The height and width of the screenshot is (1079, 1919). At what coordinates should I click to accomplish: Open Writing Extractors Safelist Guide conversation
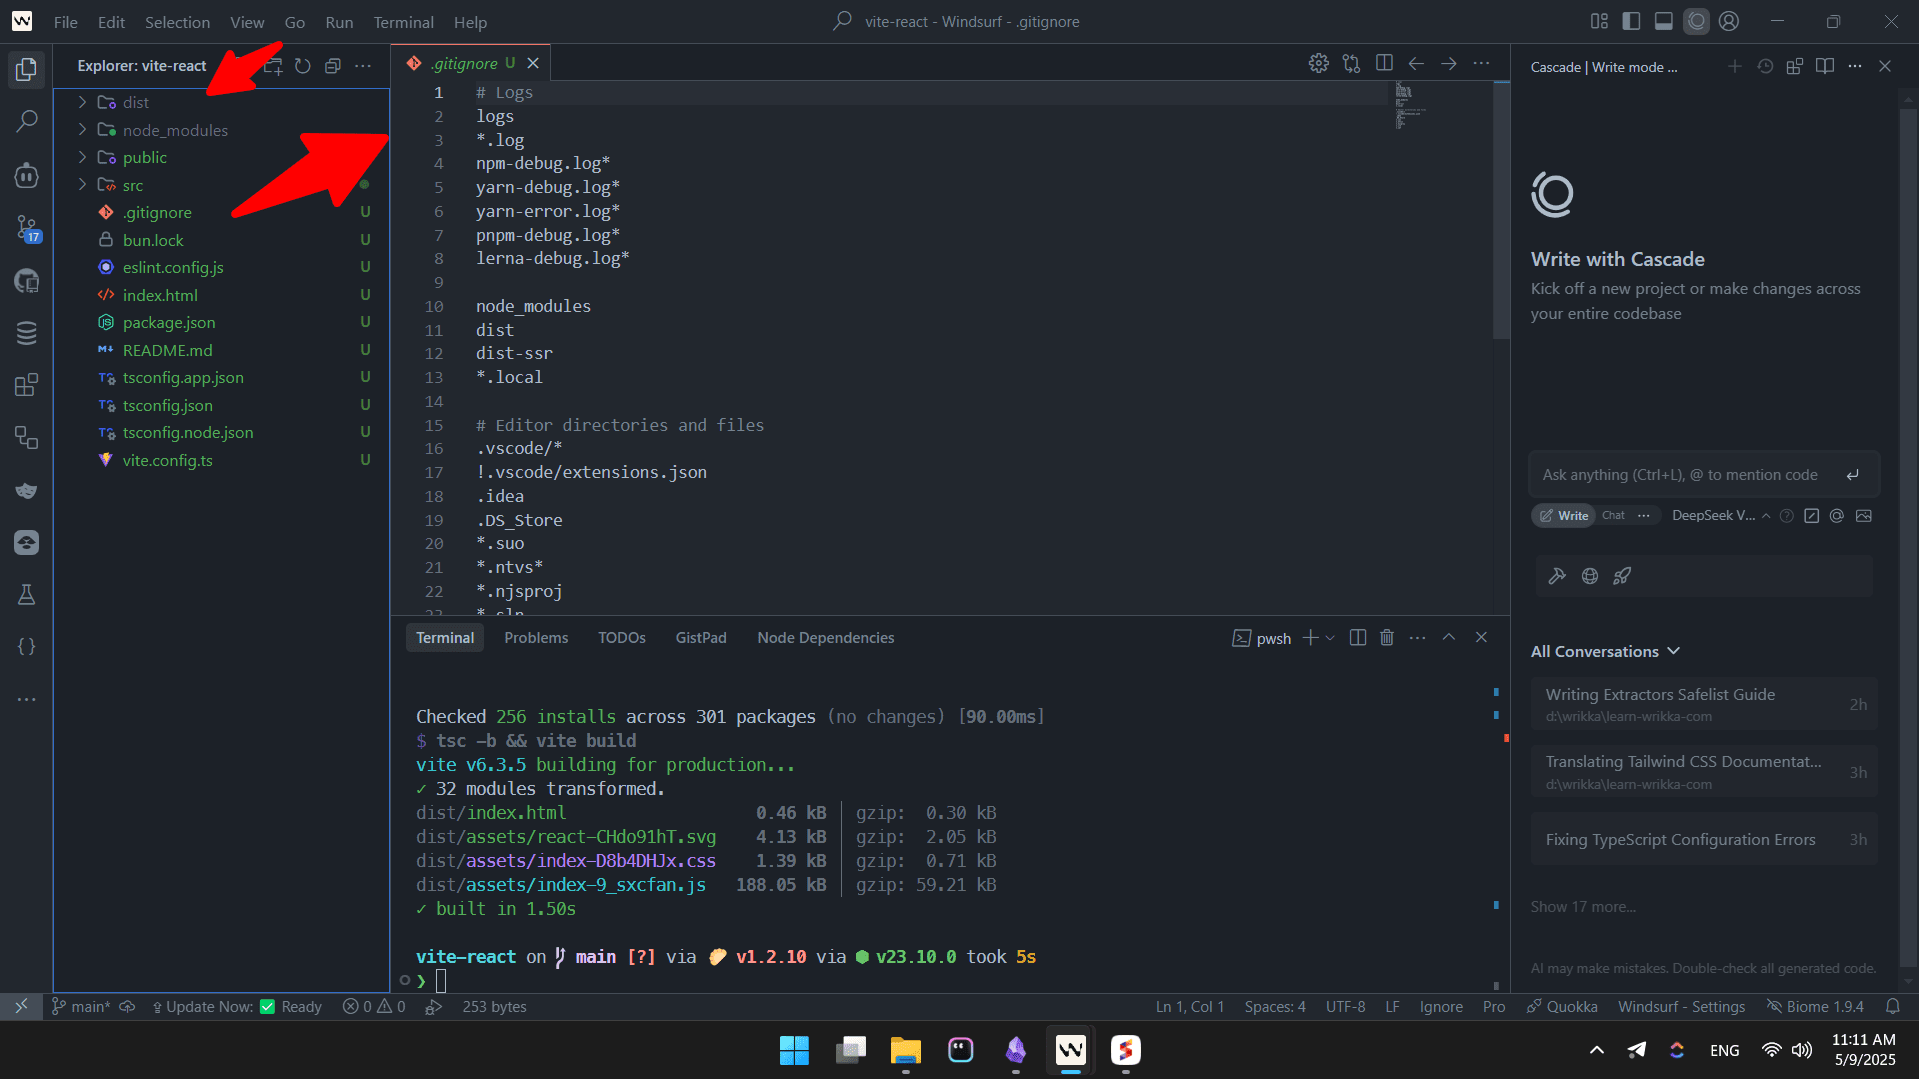click(1704, 704)
